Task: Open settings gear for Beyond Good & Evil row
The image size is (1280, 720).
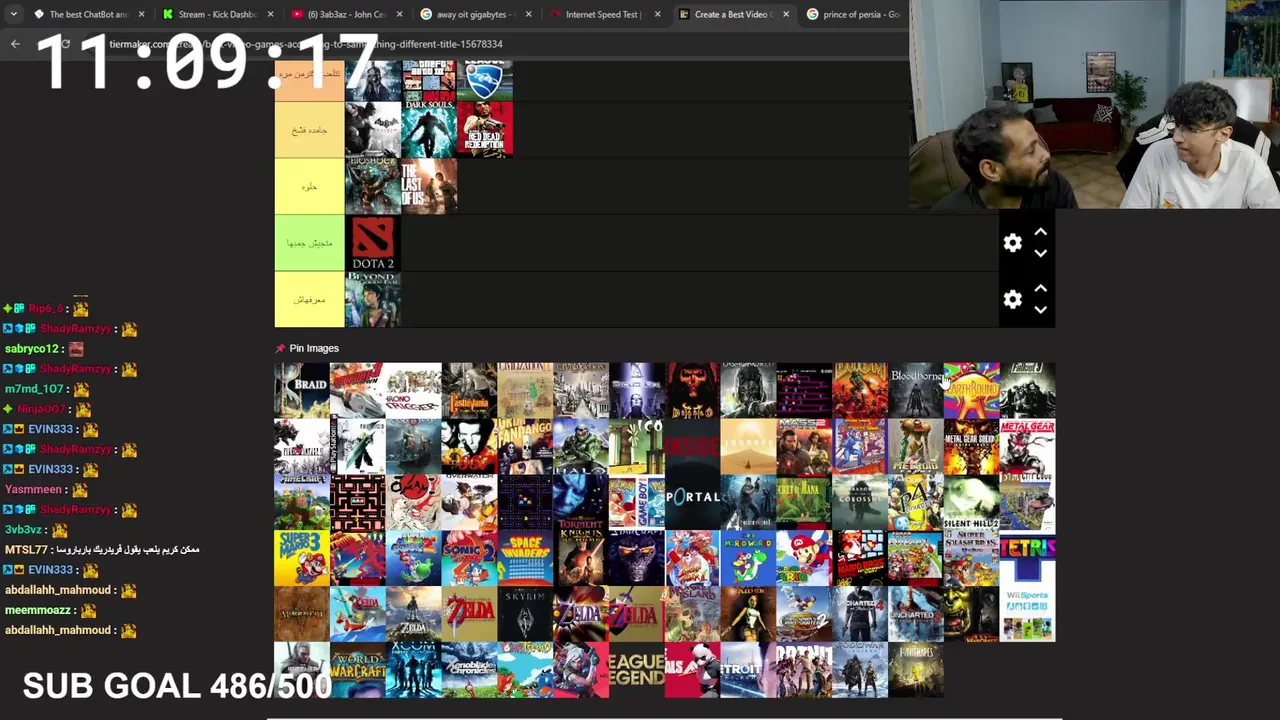Action: pos(1013,299)
